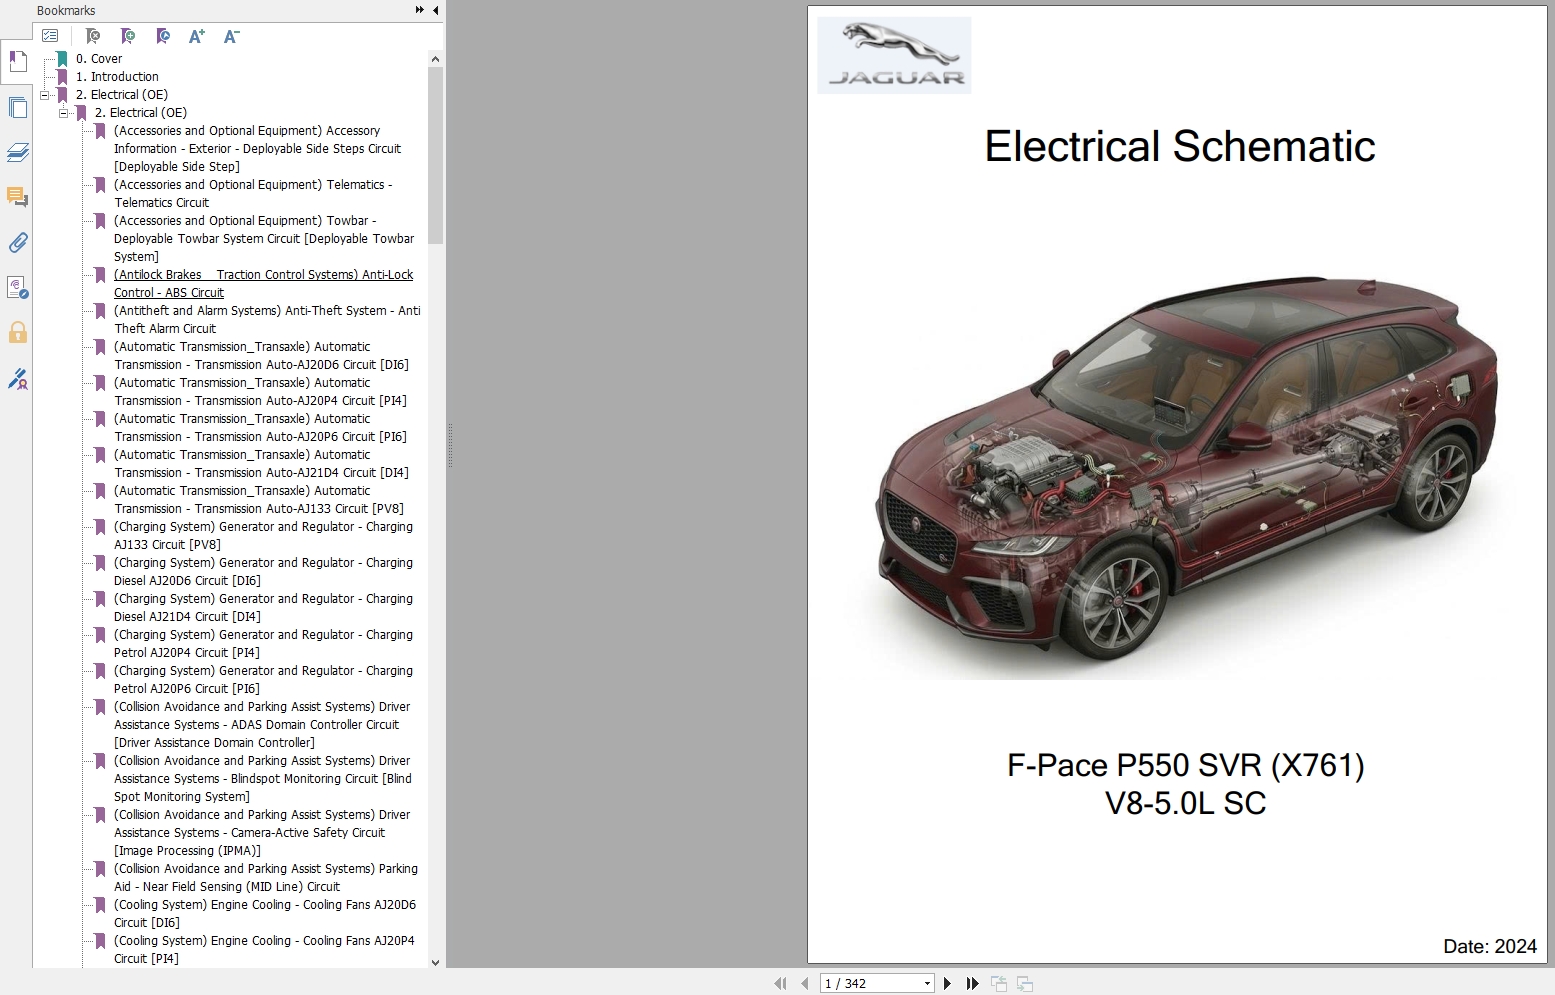Click bookmarks scrollbar up arrow

[435, 59]
